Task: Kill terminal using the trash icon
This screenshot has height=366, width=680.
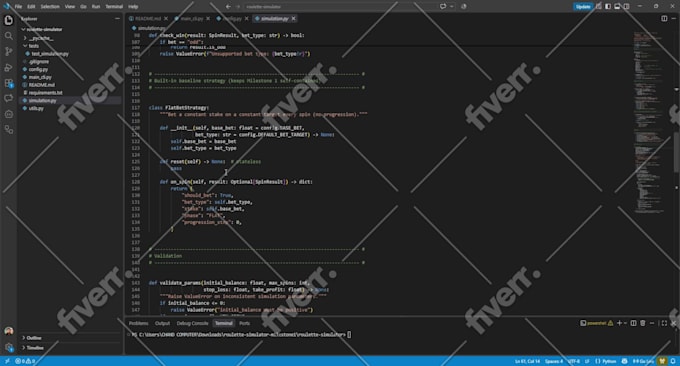Action: [643, 323]
